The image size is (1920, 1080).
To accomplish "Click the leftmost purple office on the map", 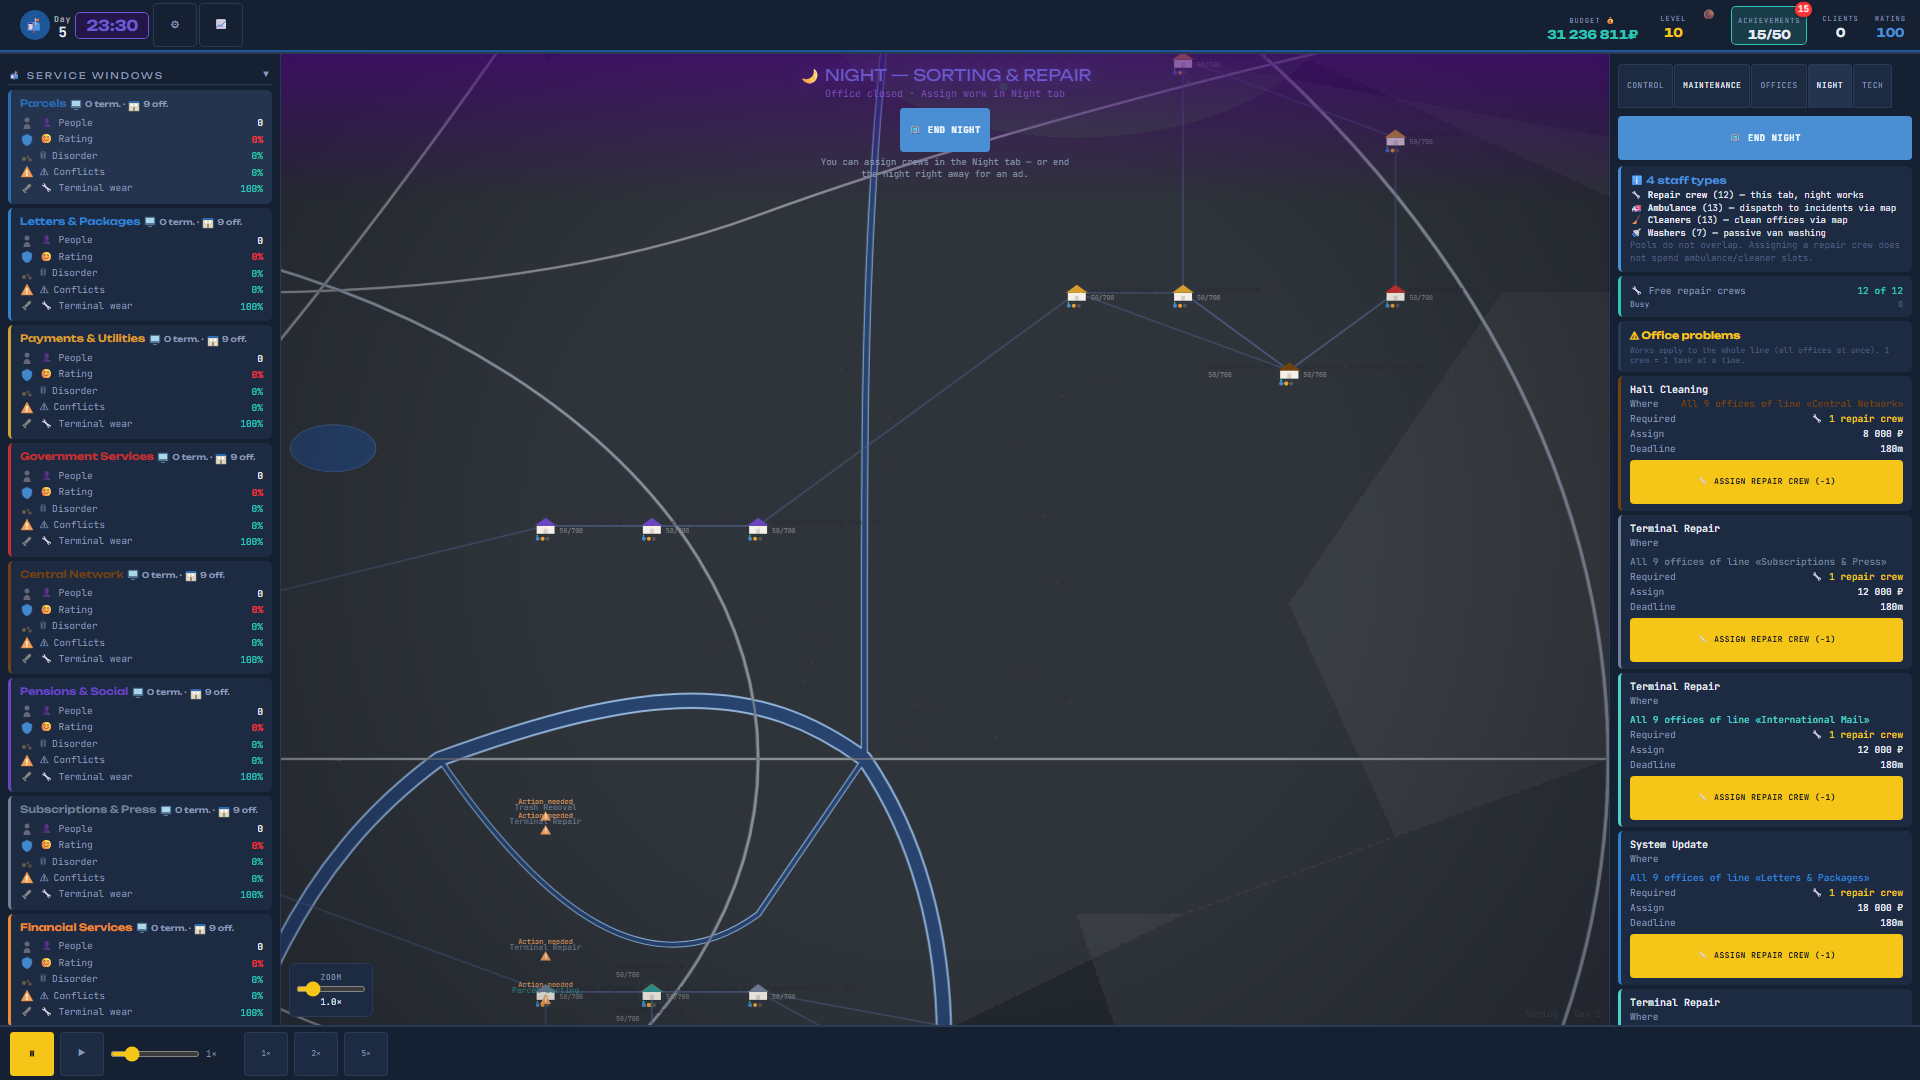I will 545,528.
